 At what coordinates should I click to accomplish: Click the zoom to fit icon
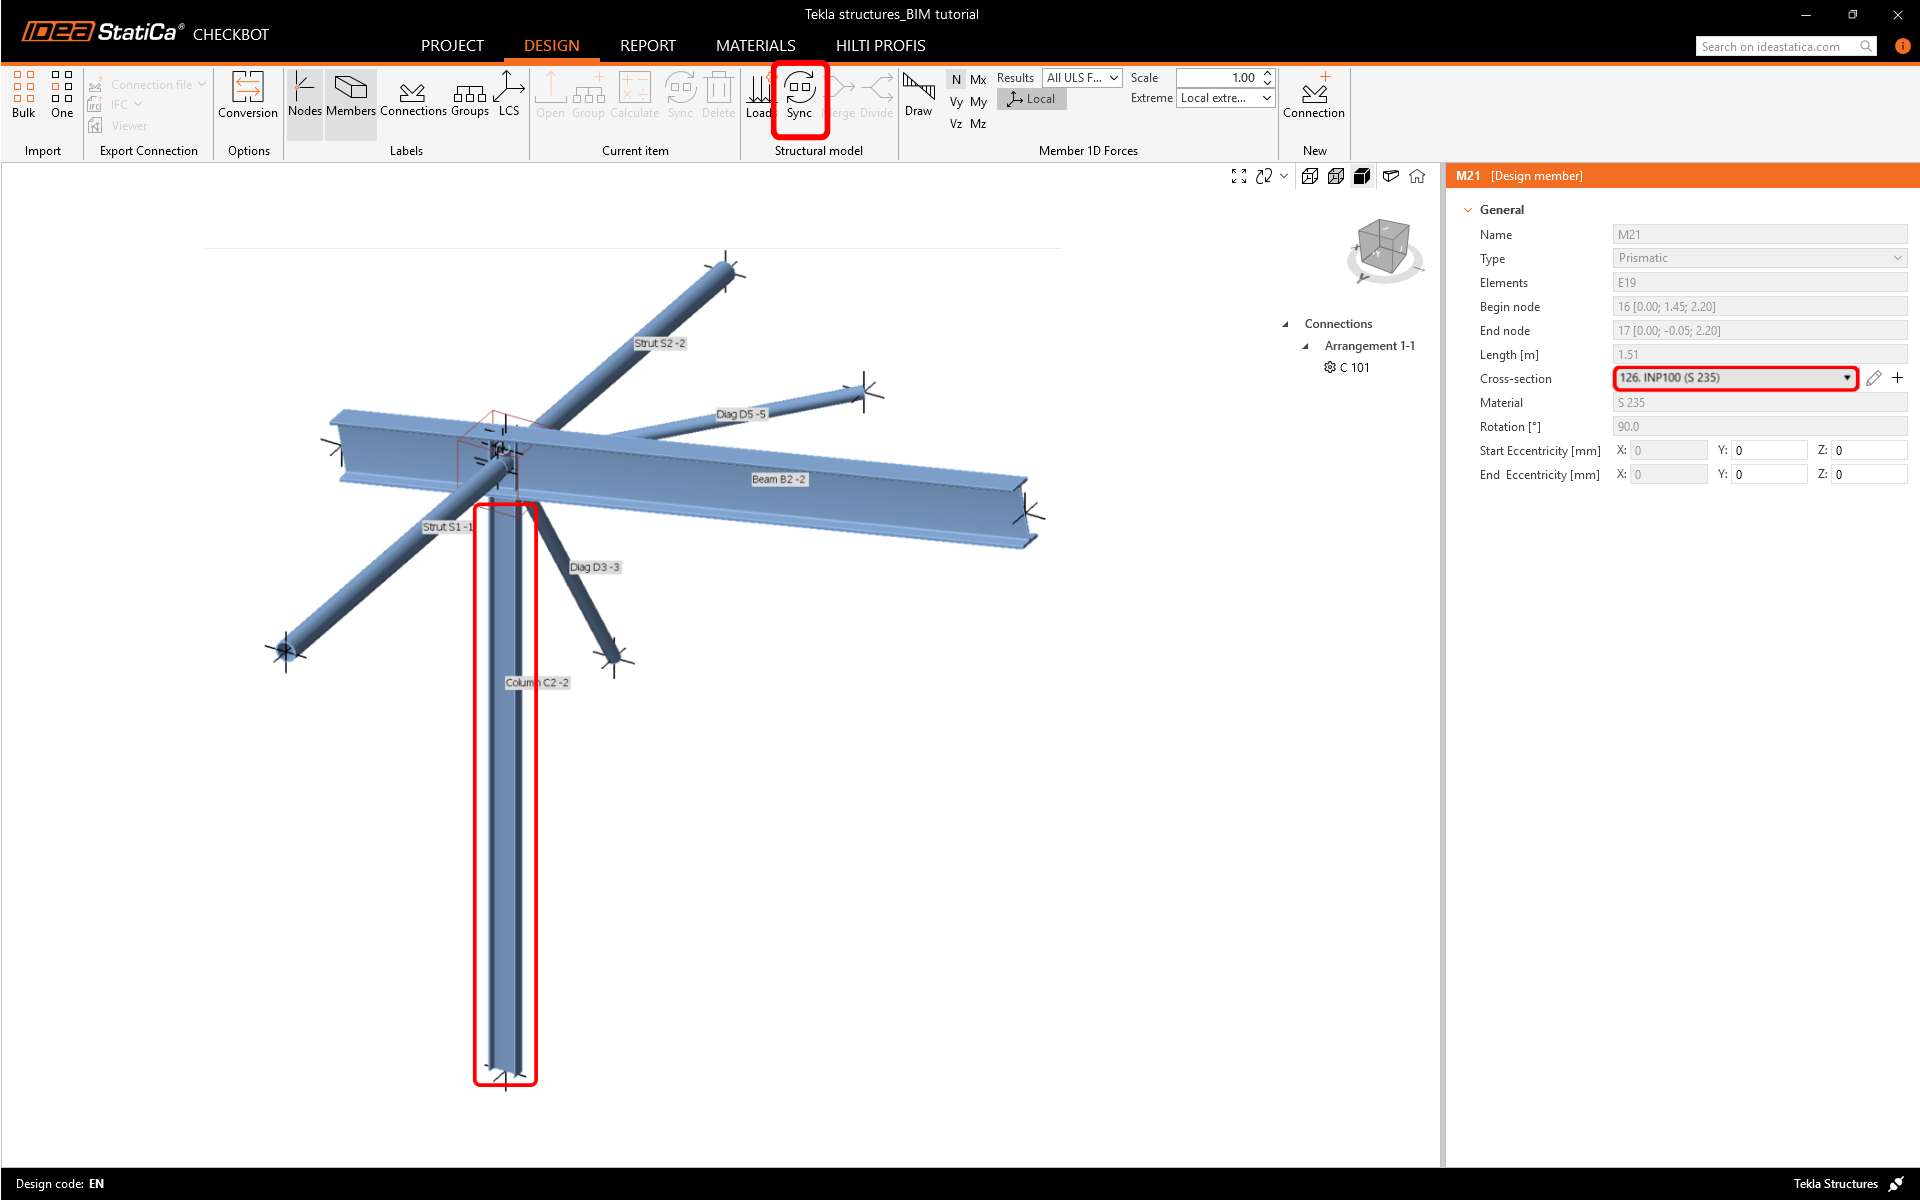pos(1238,177)
